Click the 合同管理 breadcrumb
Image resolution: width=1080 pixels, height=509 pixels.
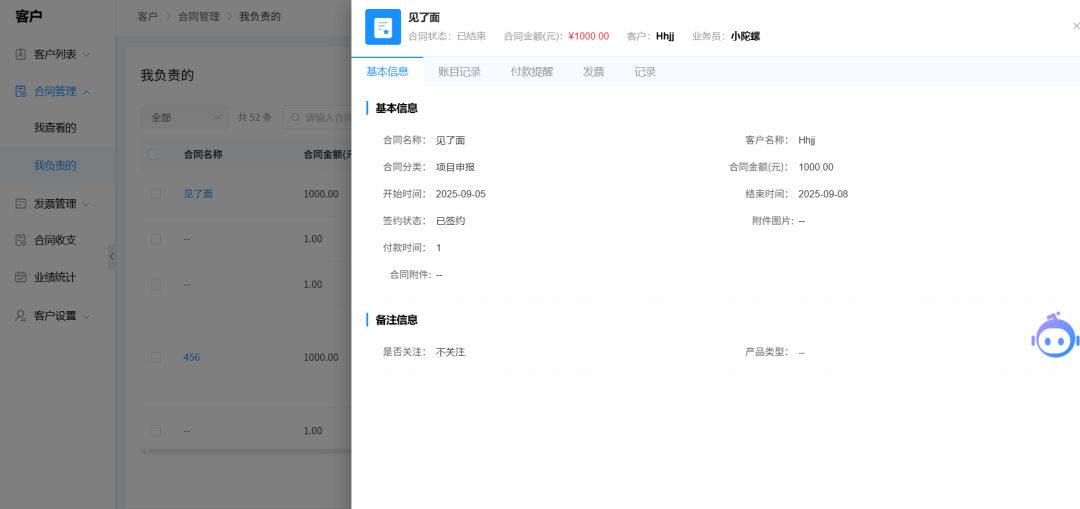(197, 17)
